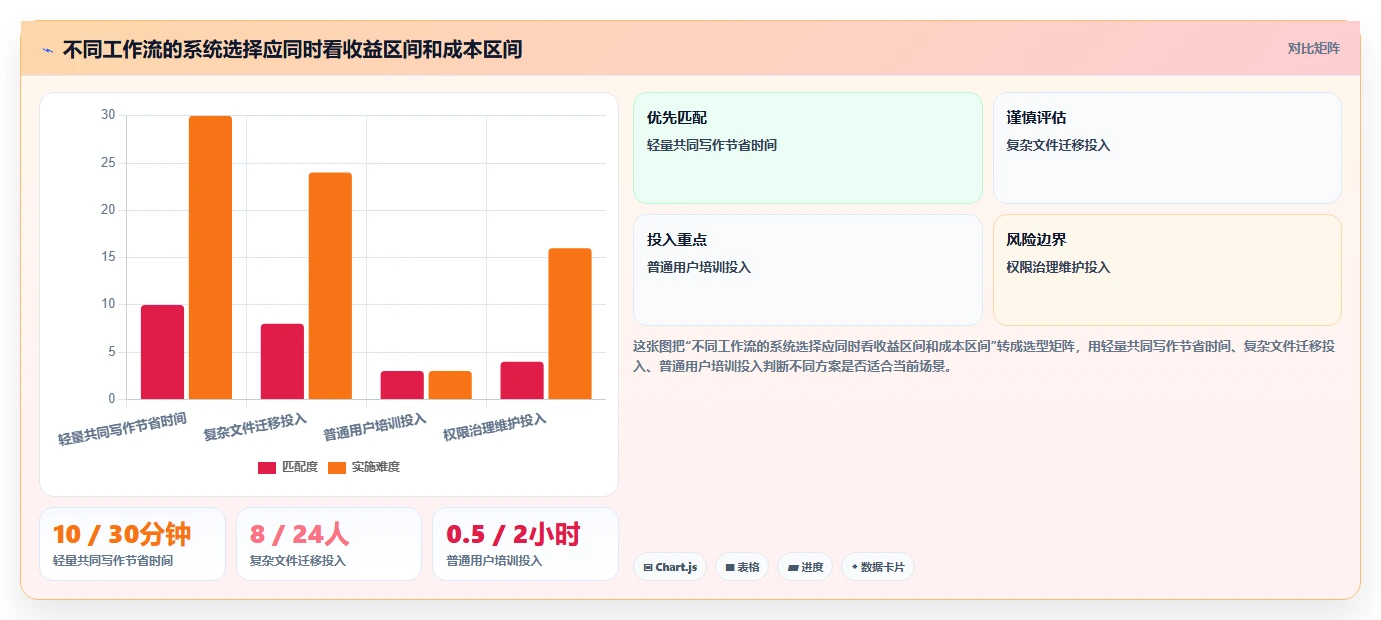Click the red 匹配度 bar for 复杂文件迁移投入
The width and height of the screenshot is (1381, 620).
pos(282,362)
